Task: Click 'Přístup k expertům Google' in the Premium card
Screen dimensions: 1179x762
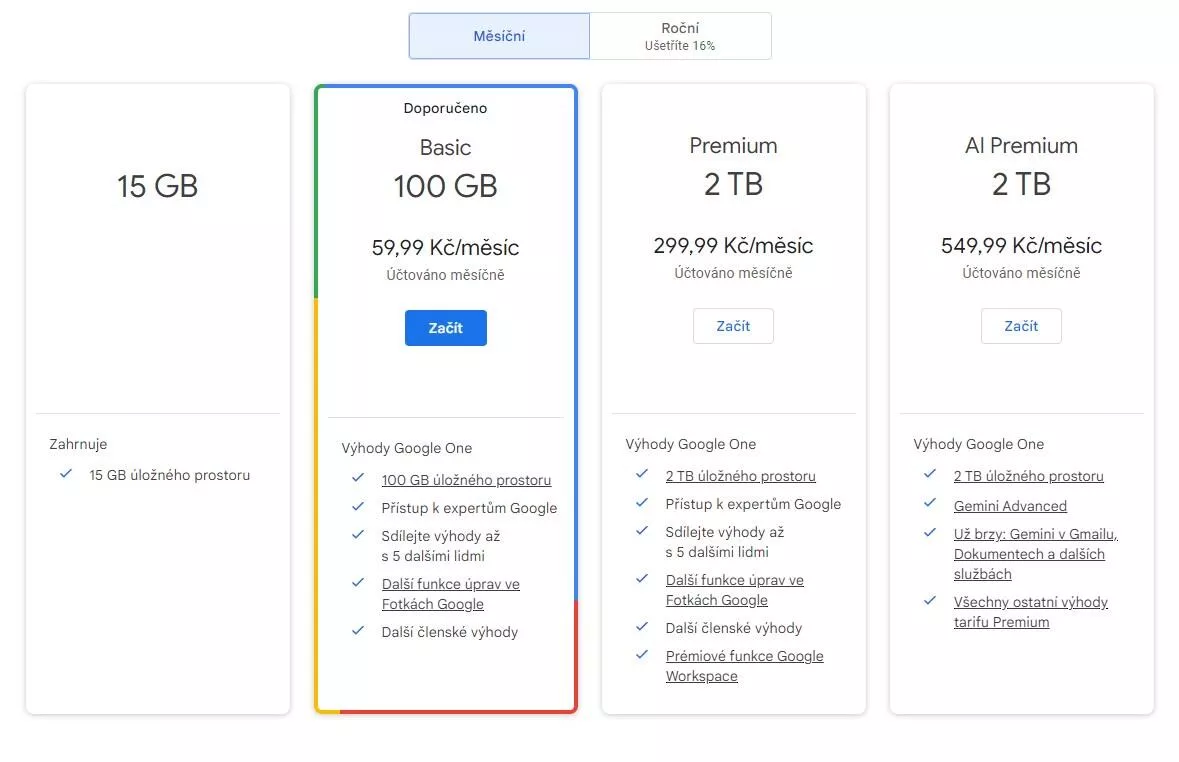Action: pyautogui.click(x=753, y=505)
